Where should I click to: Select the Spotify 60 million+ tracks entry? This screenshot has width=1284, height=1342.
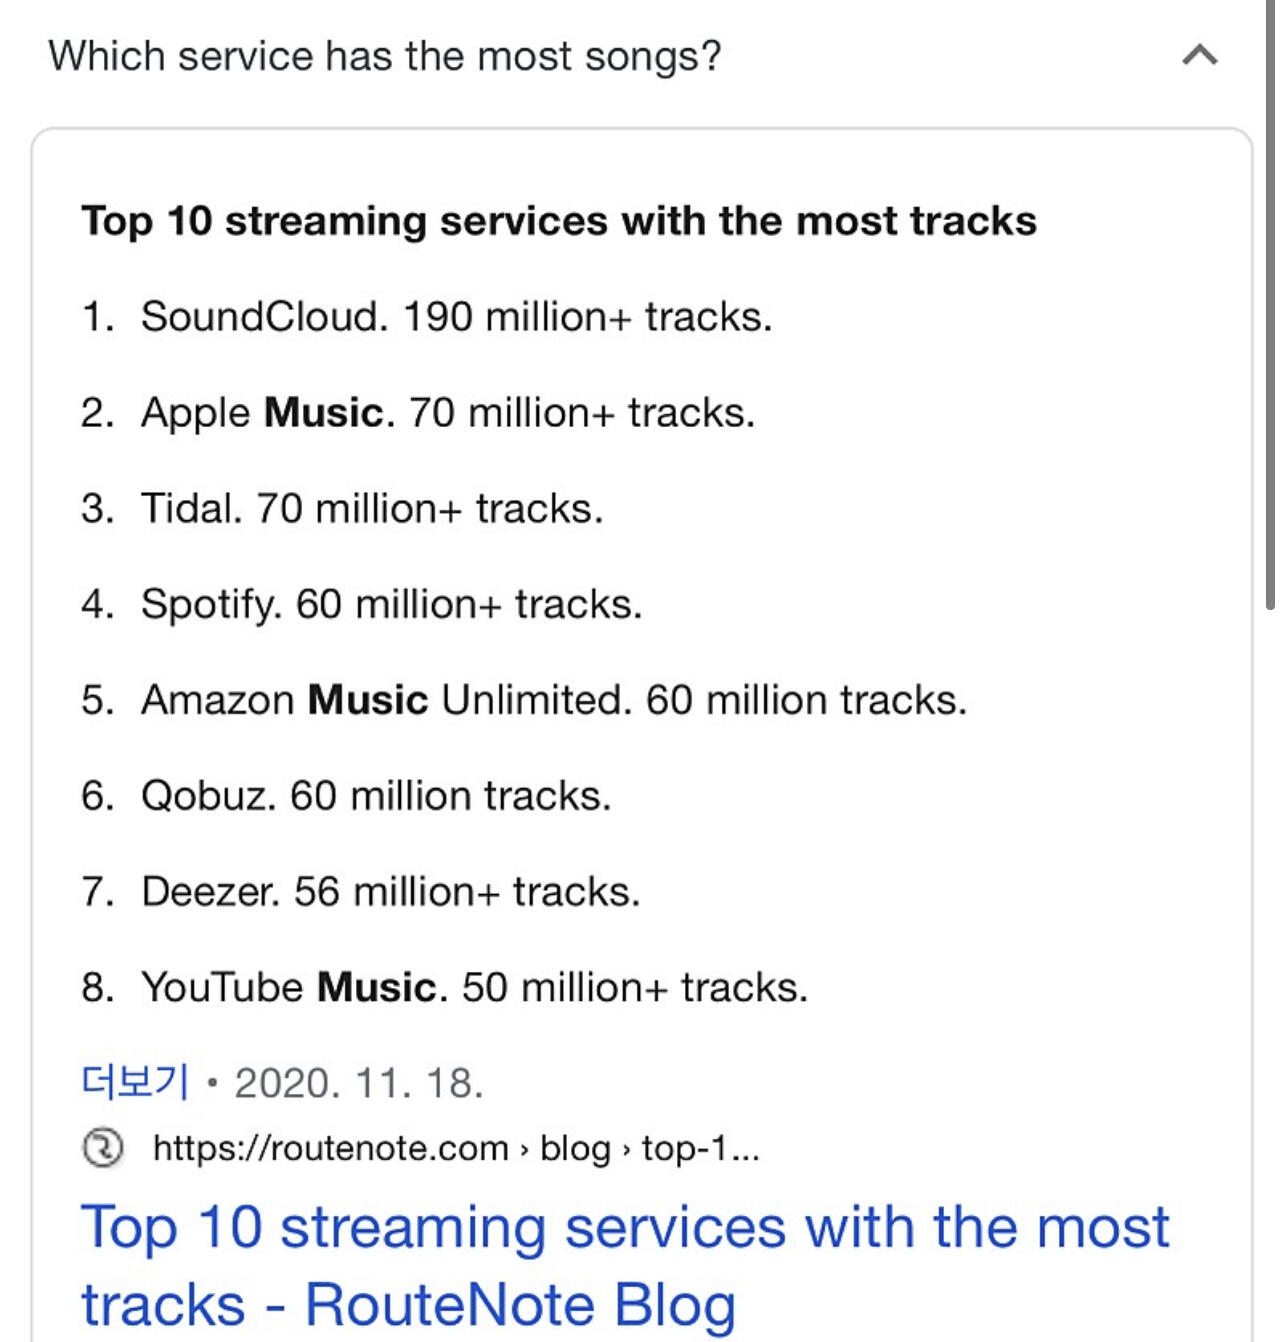(x=391, y=605)
